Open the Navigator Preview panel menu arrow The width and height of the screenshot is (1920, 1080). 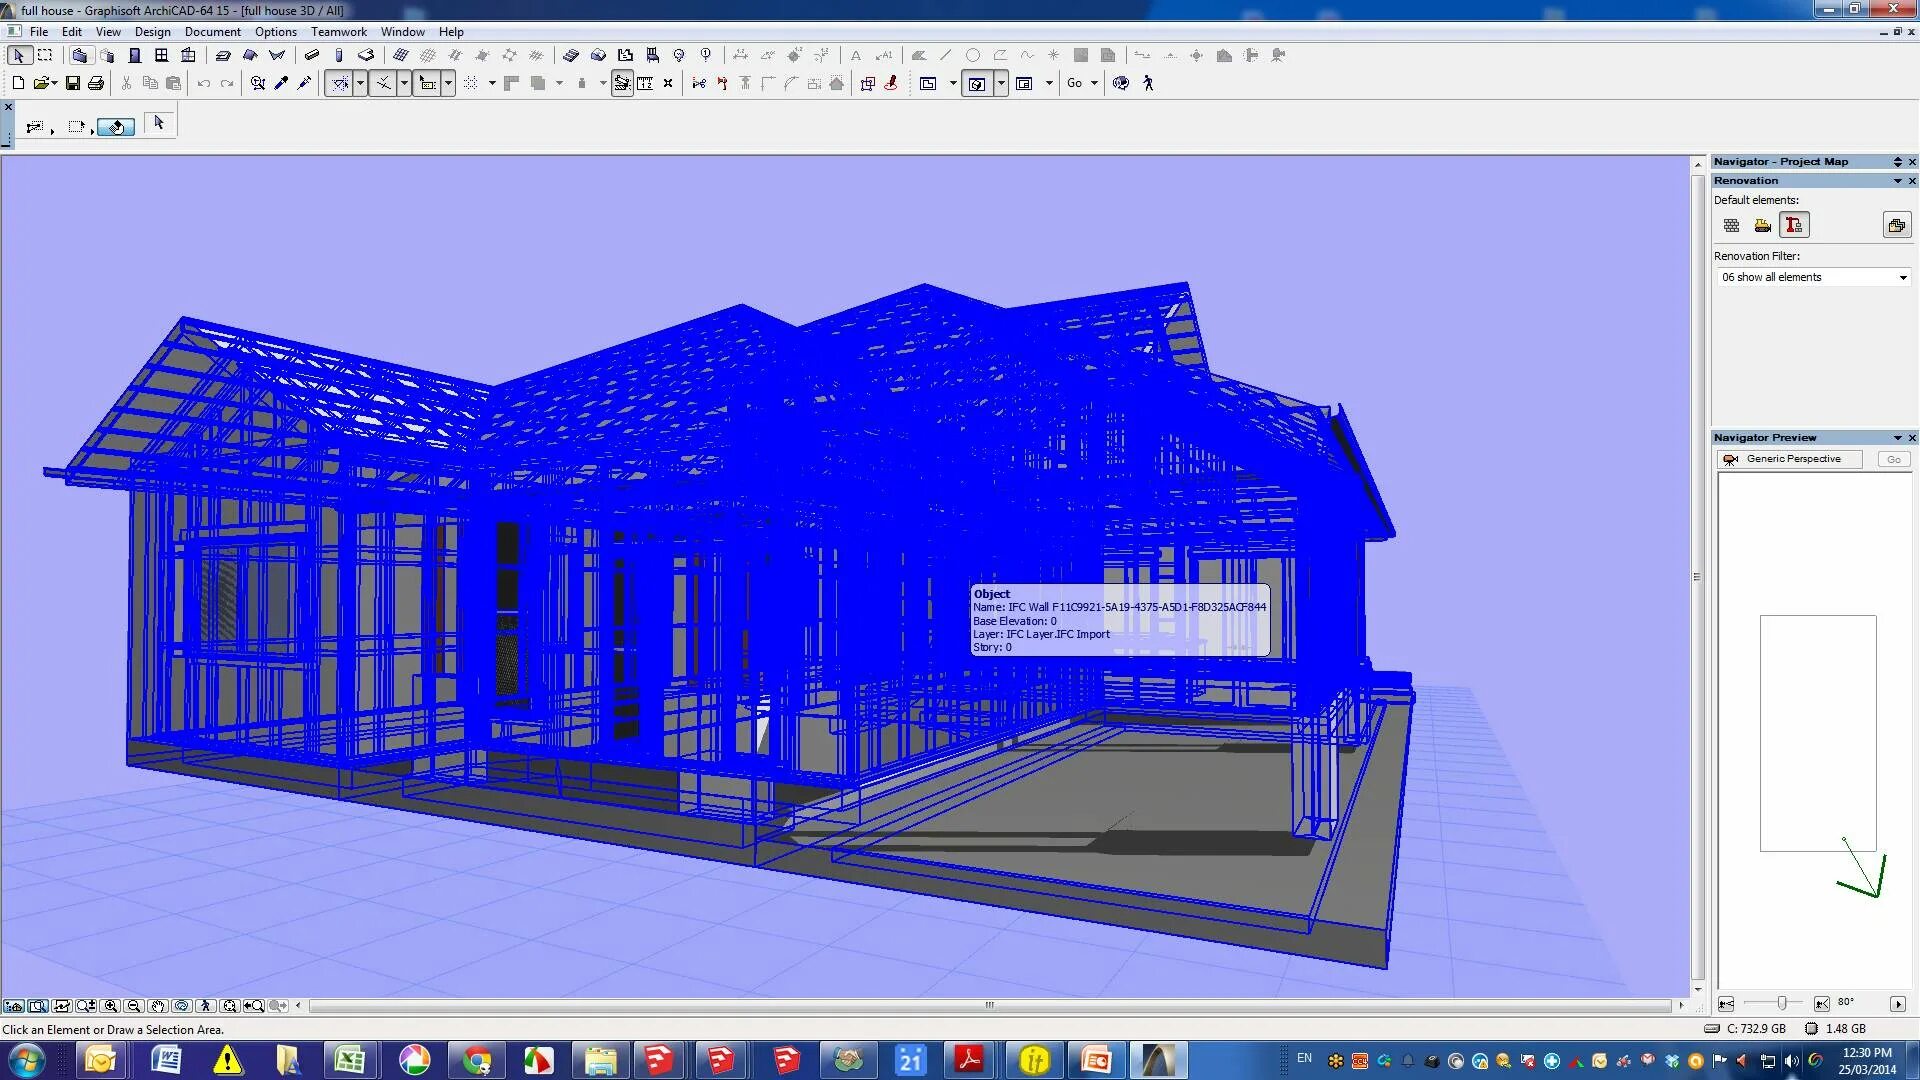click(x=1897, y=438)
